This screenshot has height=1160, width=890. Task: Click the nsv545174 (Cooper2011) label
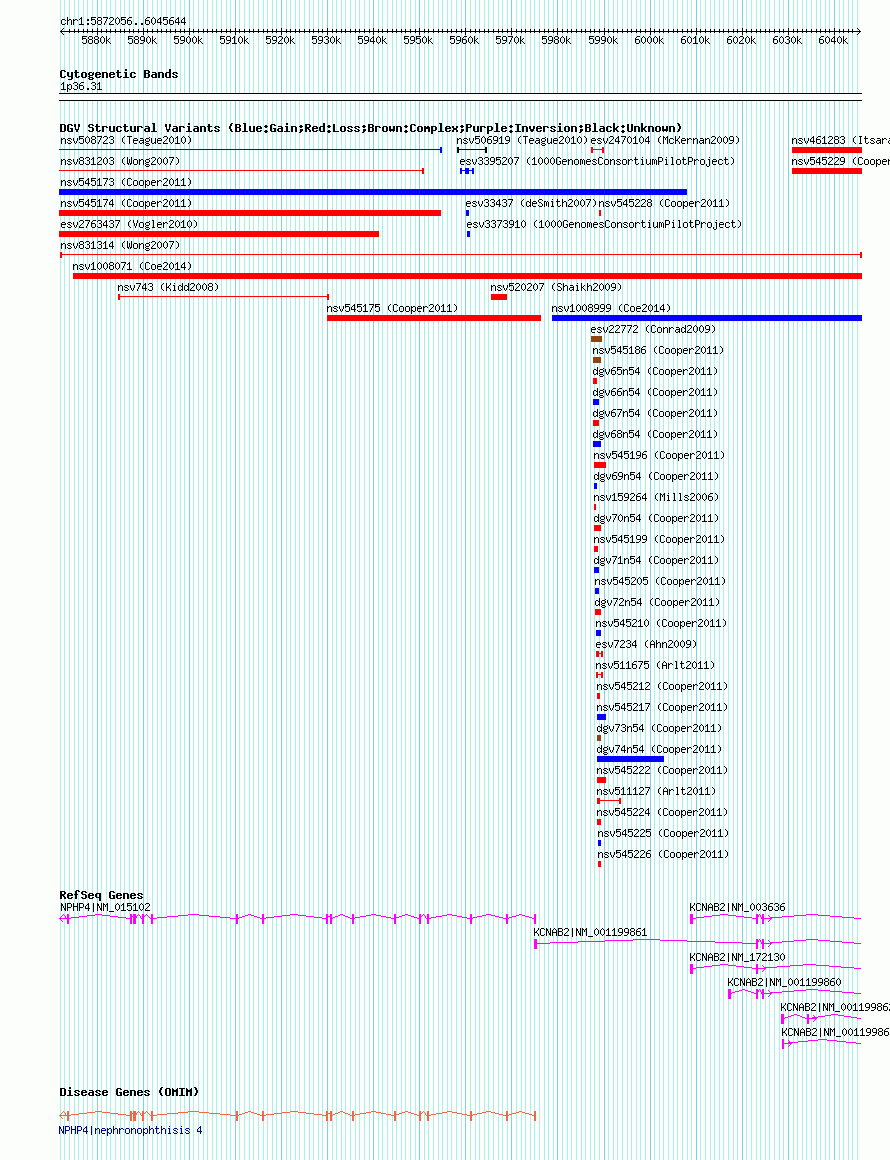[126, 203]
